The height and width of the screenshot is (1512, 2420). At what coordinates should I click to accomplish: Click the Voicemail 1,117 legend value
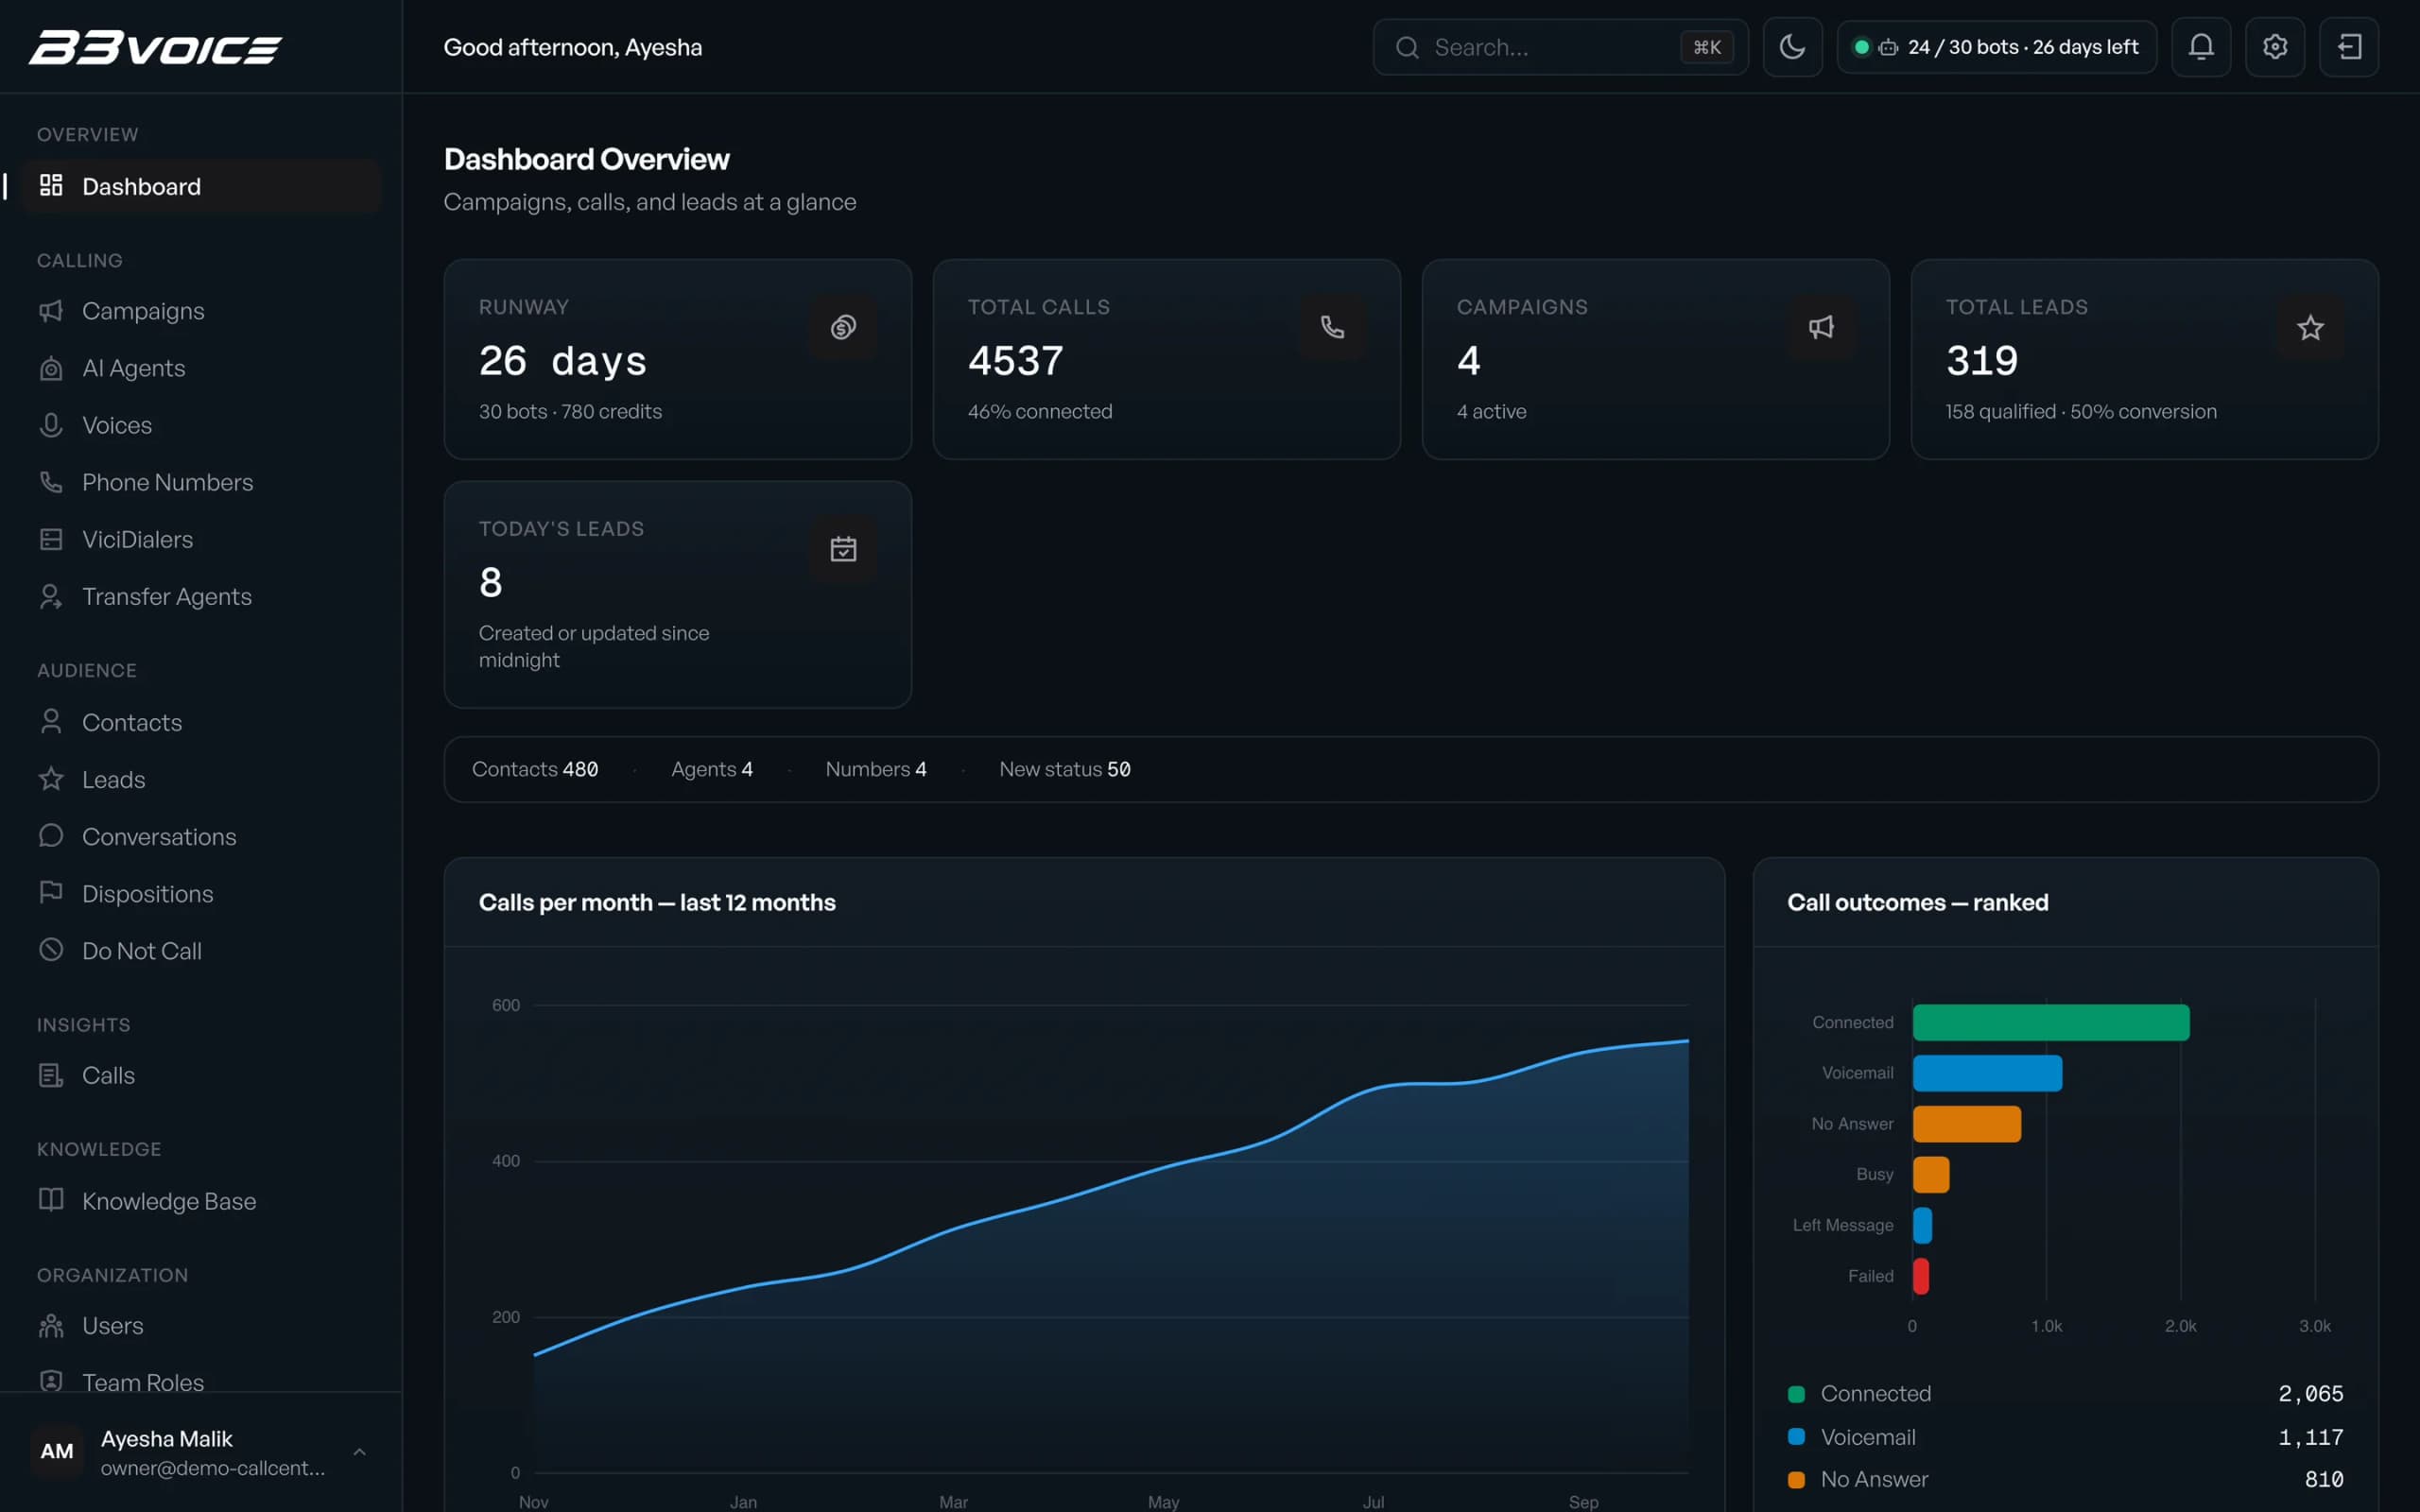coord(2310,1437)
